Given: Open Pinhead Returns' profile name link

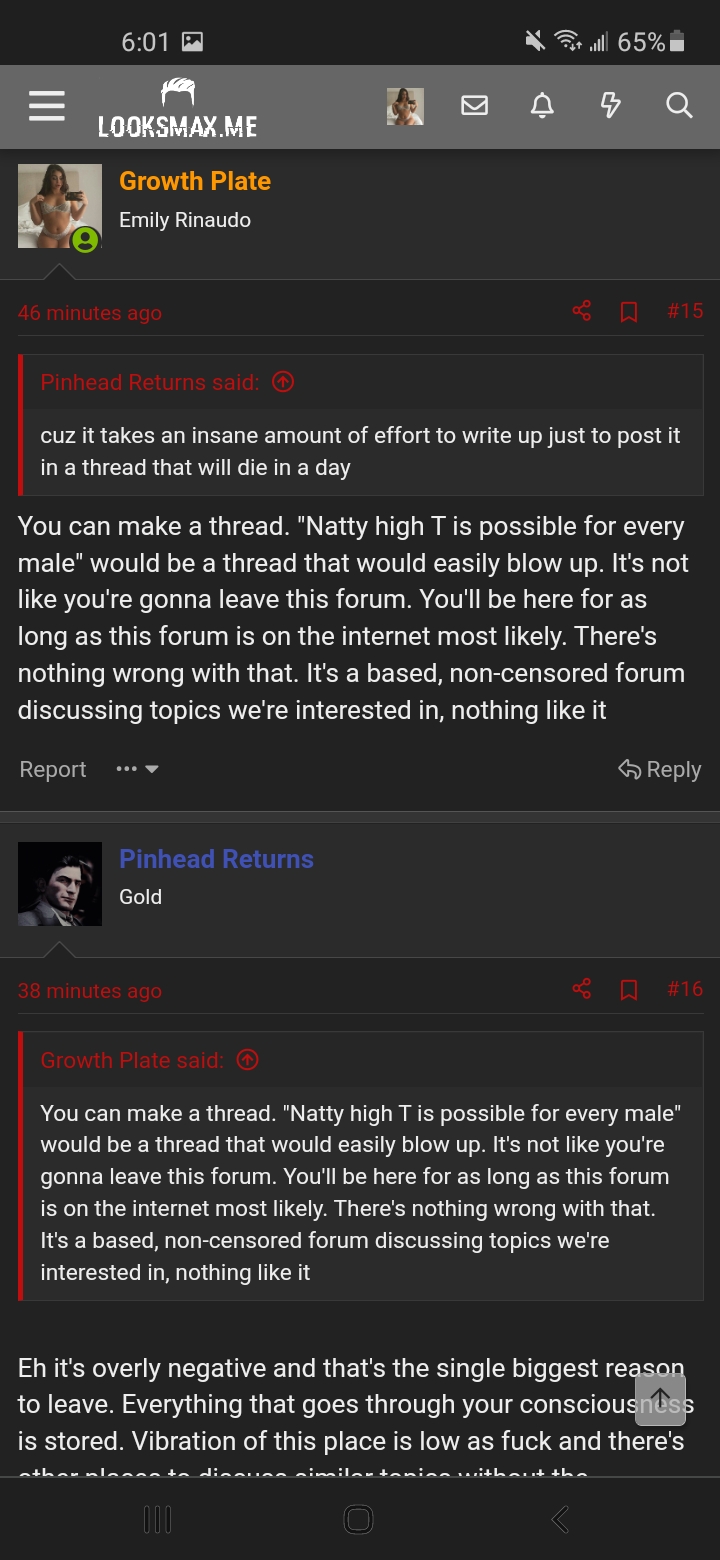Looking at the screenshot, I should coord(216,859).
